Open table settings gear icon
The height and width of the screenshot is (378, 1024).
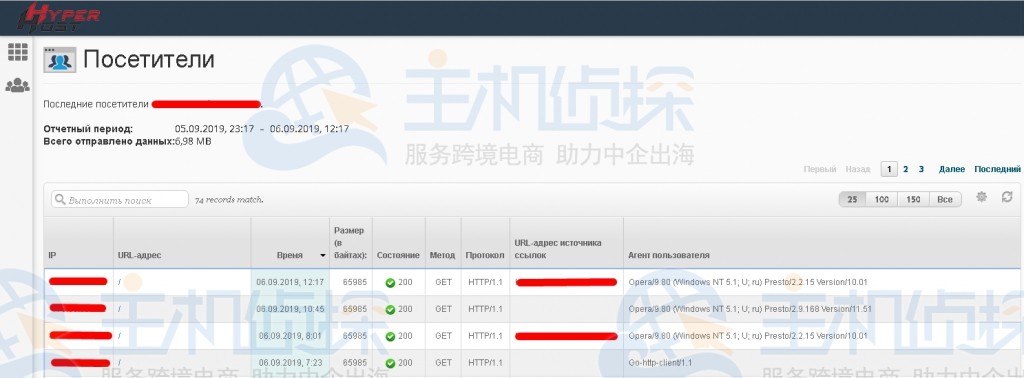click(981, 197)
